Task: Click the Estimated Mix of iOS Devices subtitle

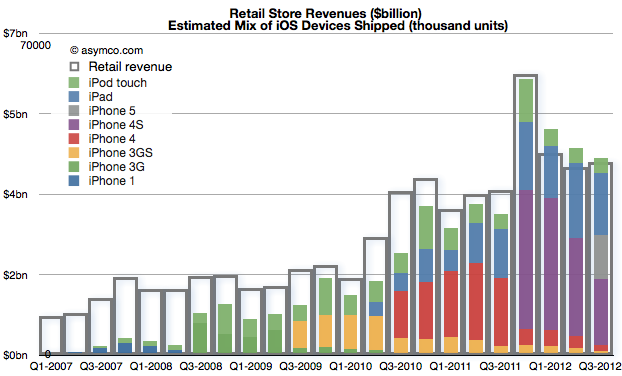Action: [338, 26]
